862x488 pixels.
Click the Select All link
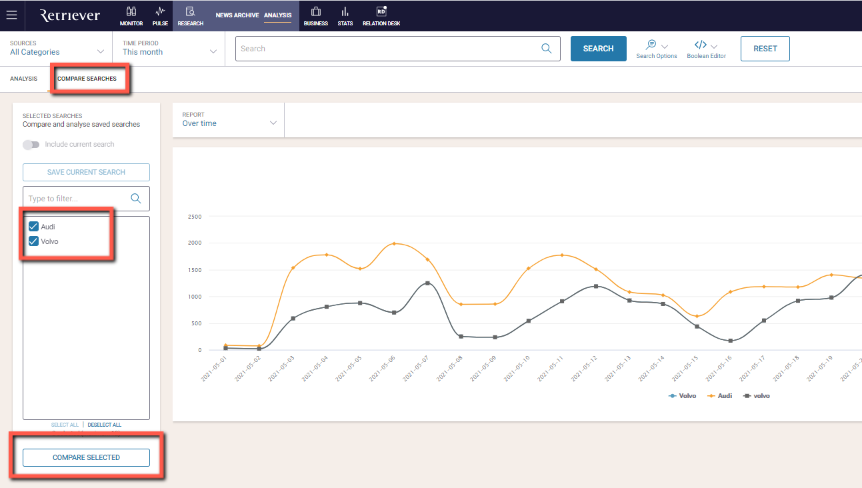point(65,425)
